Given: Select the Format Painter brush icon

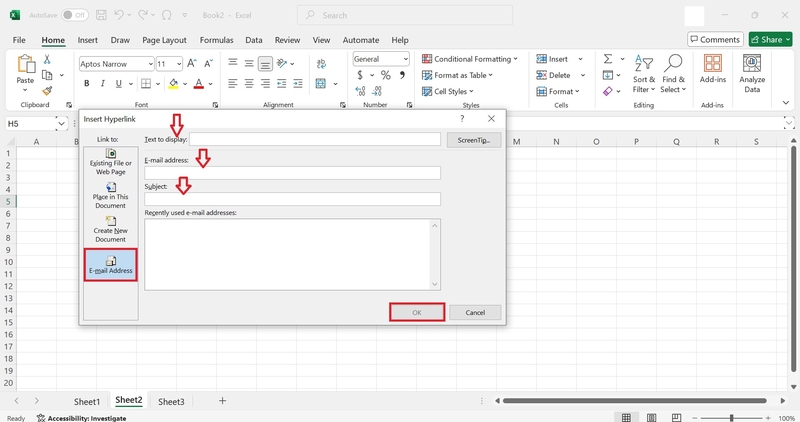Looking at the screenshot, I should coord(47,91).
